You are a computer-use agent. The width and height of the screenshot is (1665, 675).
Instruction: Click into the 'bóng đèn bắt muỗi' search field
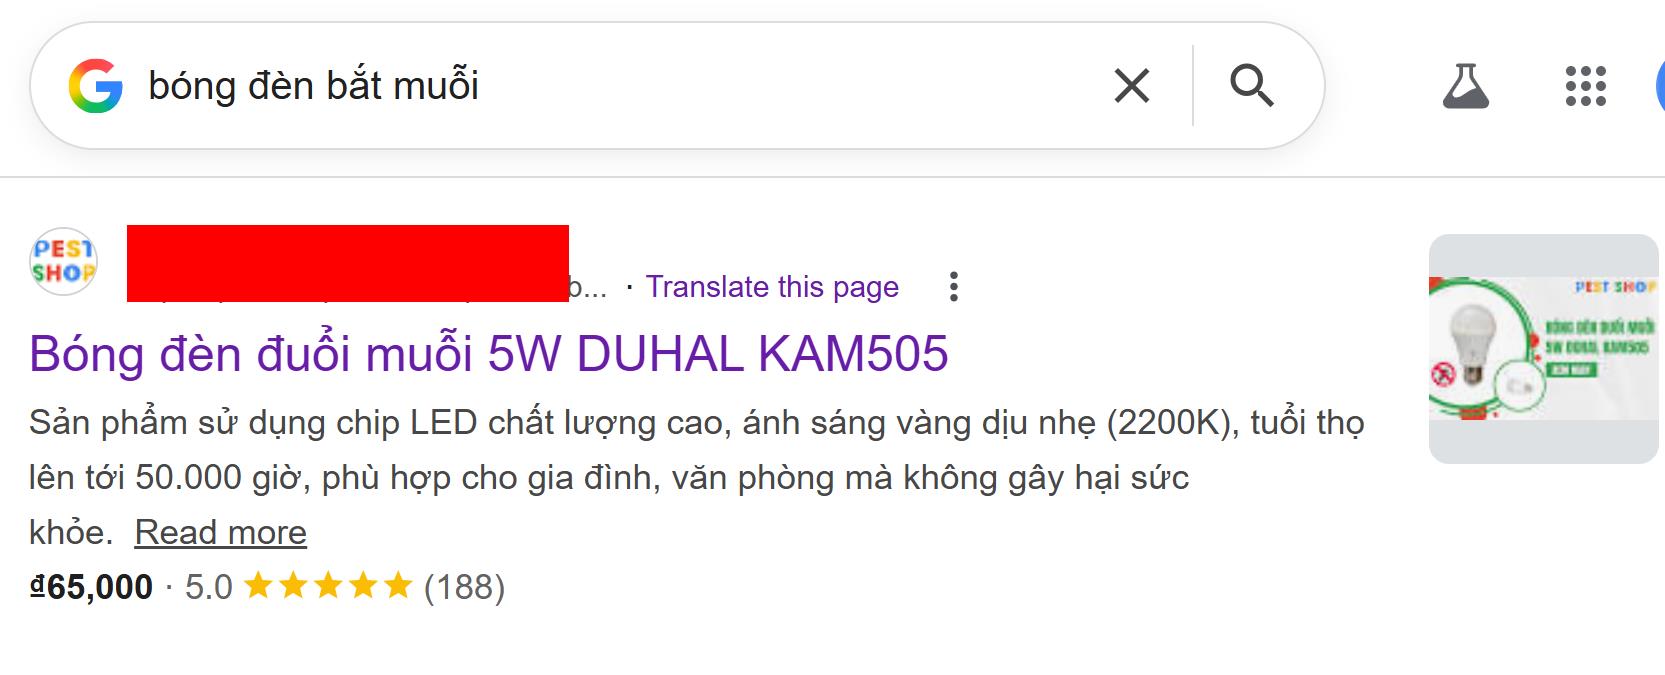pyautogui.click(x=620, y=86)
